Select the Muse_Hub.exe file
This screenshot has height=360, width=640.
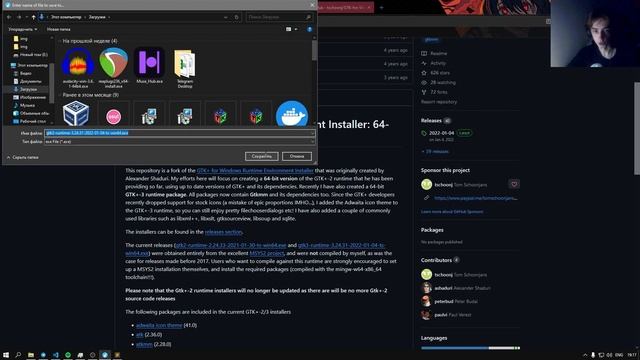click(x=149, y=65)
